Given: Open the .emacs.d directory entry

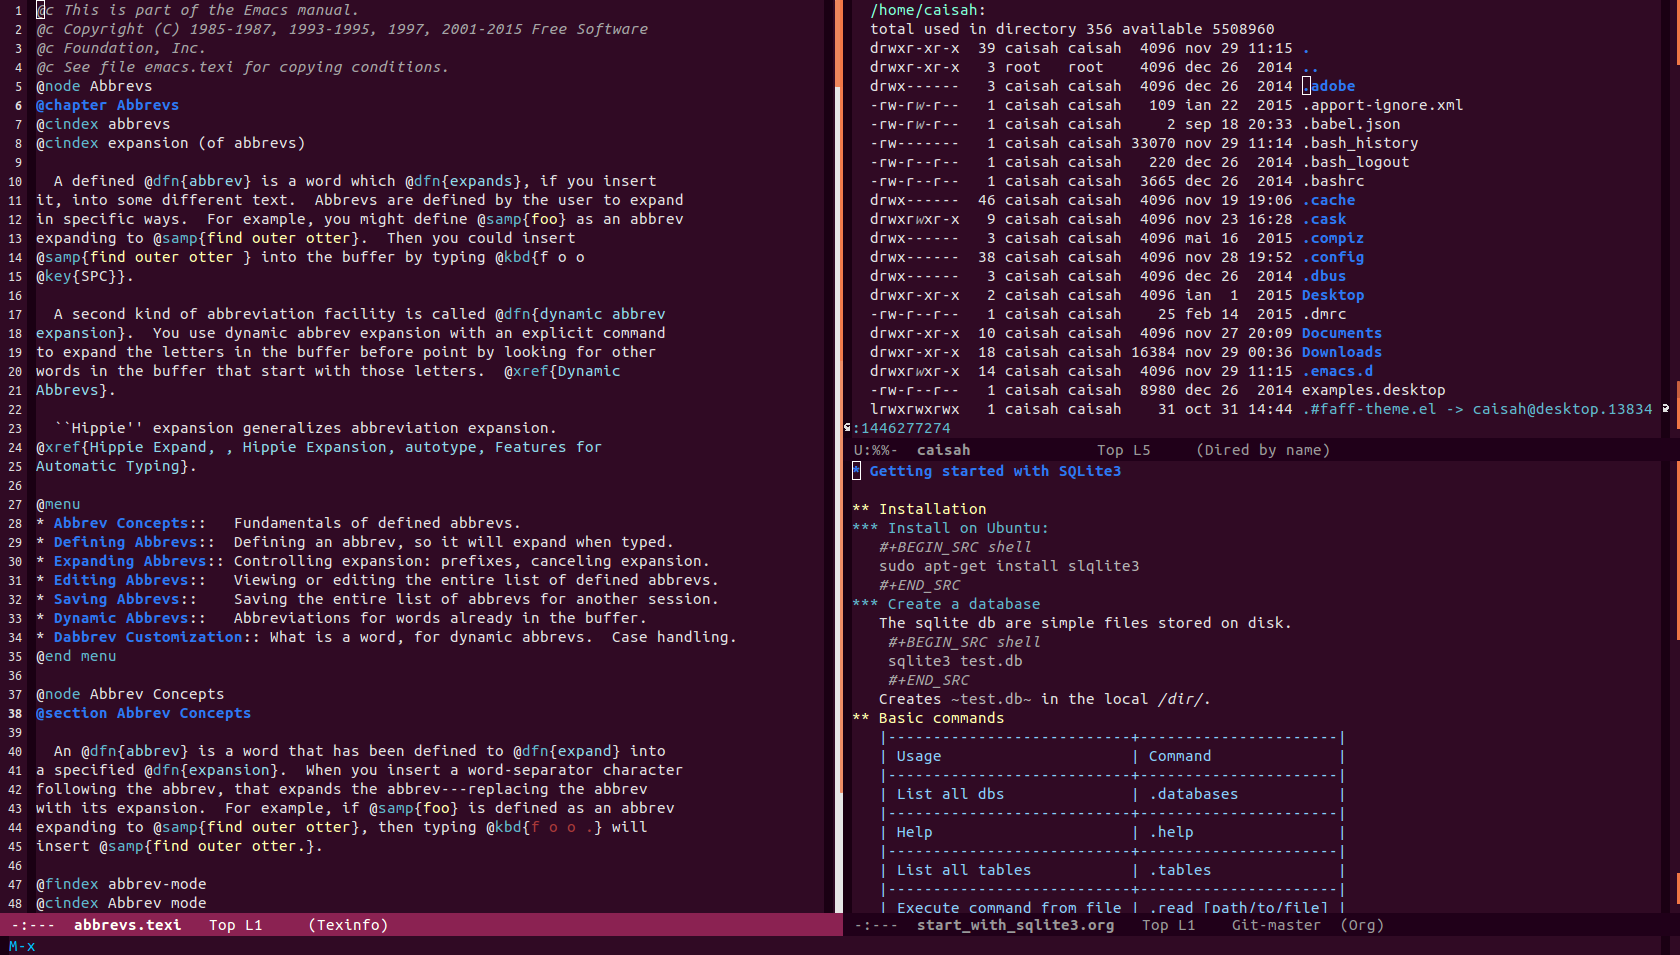Looking at the screenshot, I should (1338, 371).
